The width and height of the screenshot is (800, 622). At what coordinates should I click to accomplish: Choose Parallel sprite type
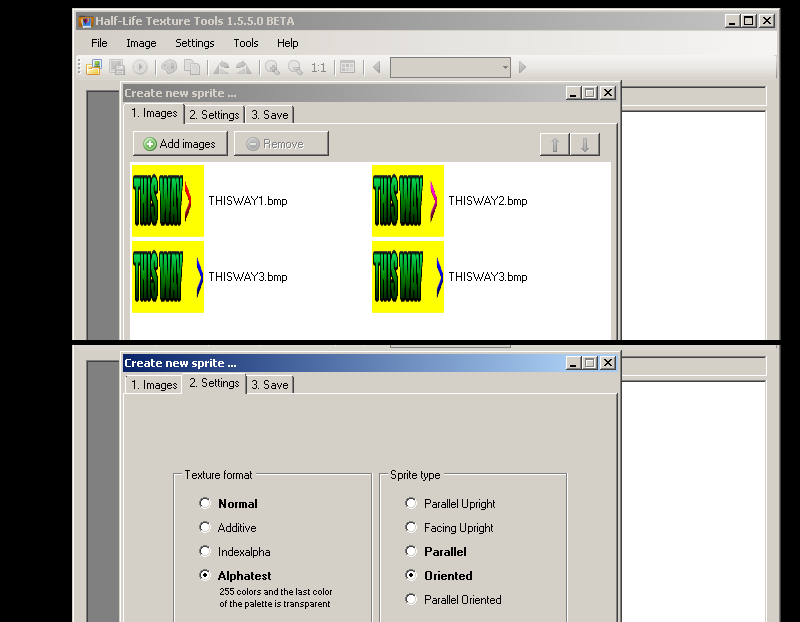[x=436, y=552]
